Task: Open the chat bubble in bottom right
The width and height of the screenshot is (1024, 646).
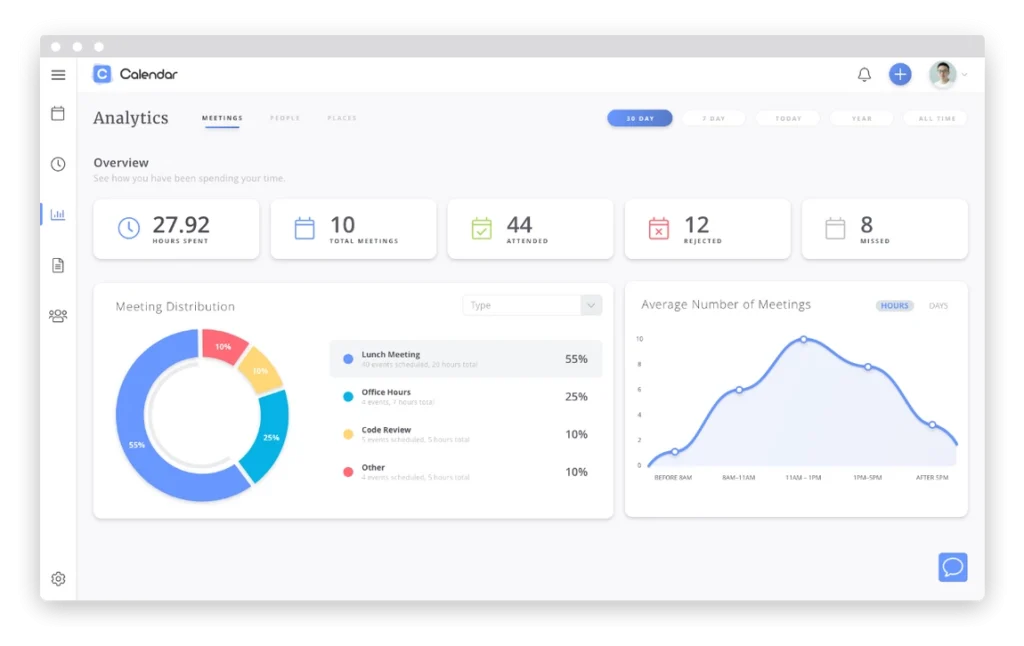Action: pos(952,567)
